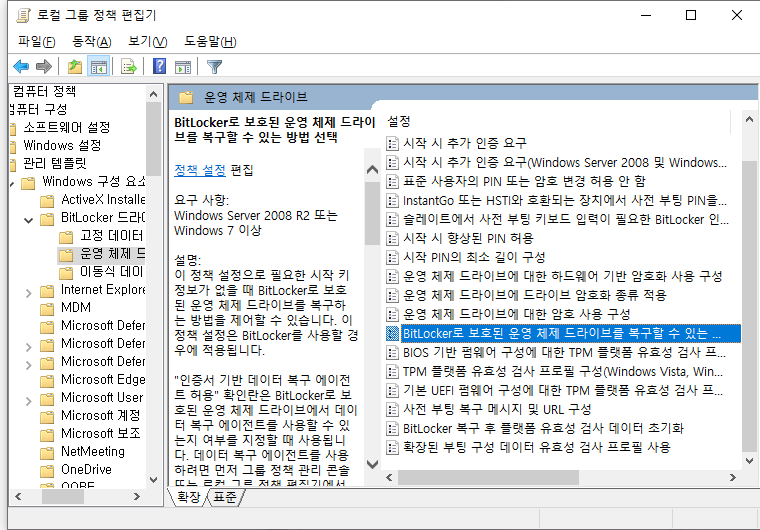The image size is (760, 530).
Task: Click the Microsoft Edge folder icon
Action: [x=47, y=381]
